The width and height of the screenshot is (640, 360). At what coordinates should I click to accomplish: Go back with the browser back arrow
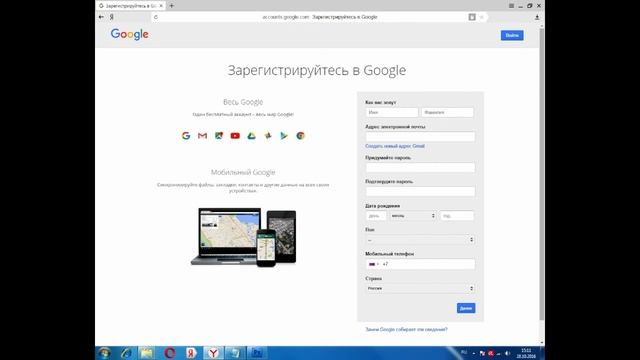coord(101,17)
